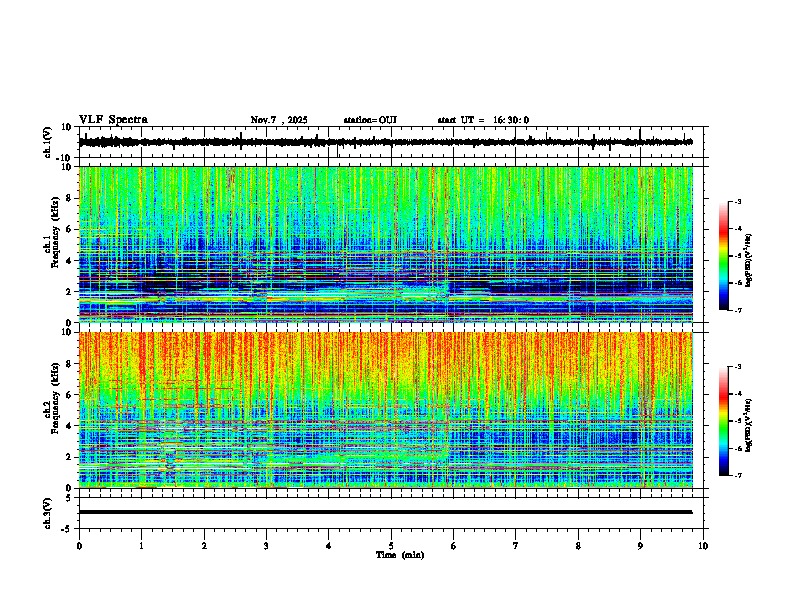
Task: Click the "-3" label on ch.2 color scale
Action: click(738, 367)
